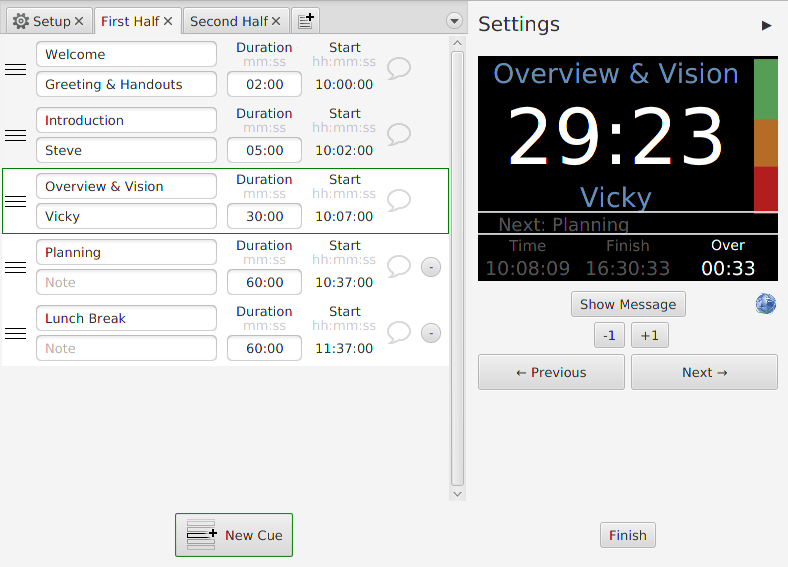The width and height of the screenshot is (788, 567).
Task: Click the message bubble for Welcome cue
Action: tap(399, 68)
